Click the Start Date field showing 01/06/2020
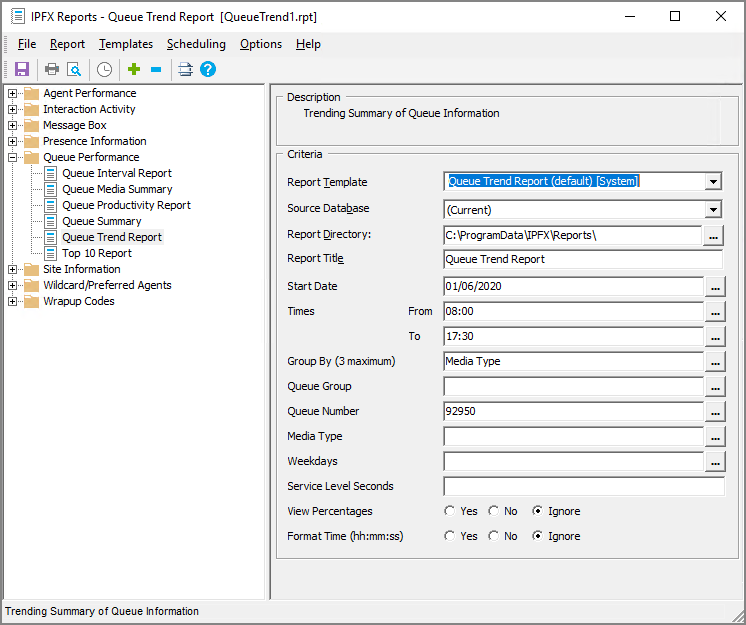Screen dimensions: 746x625 (x=573, y=286)
